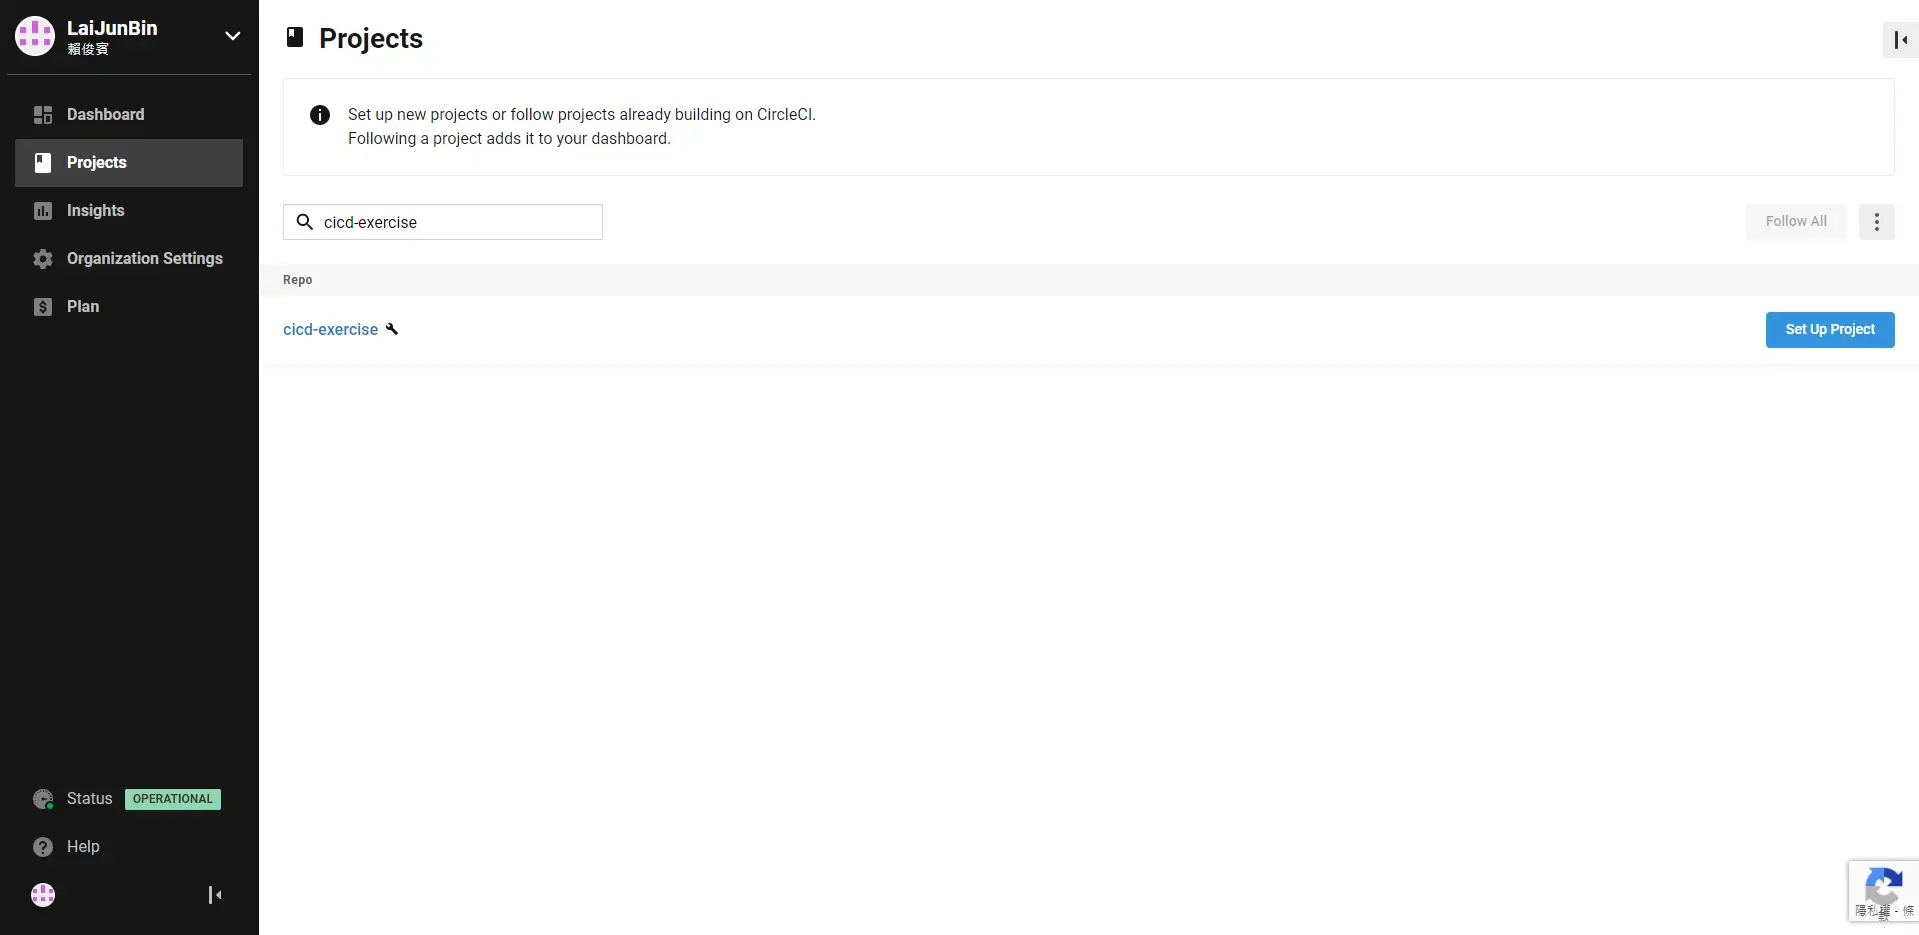The width and height of the screenshot is (1919, 935).
Task: Open the three-dot more options menu
Action: coord(1877,222)
